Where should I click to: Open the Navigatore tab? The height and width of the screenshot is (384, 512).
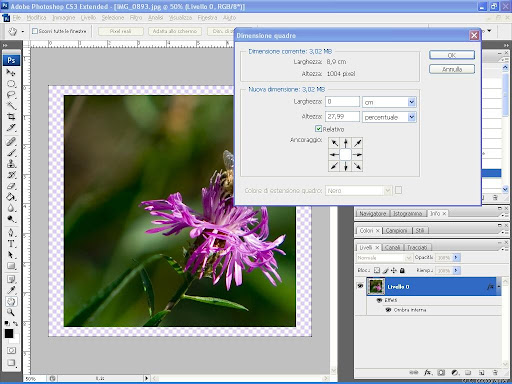point(373,213)
